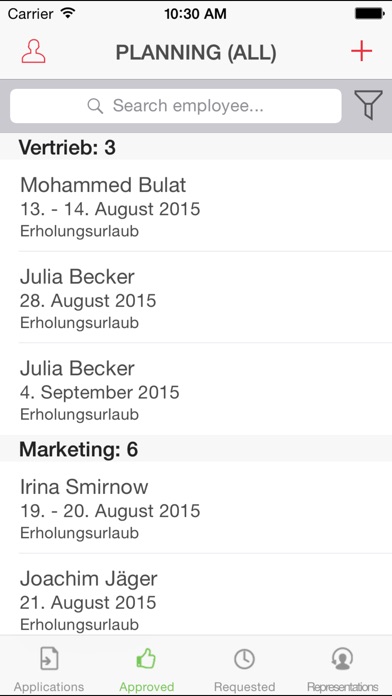392x696 pixels.
Task: Tap the red plus add icon
Action: click(361, 51)
